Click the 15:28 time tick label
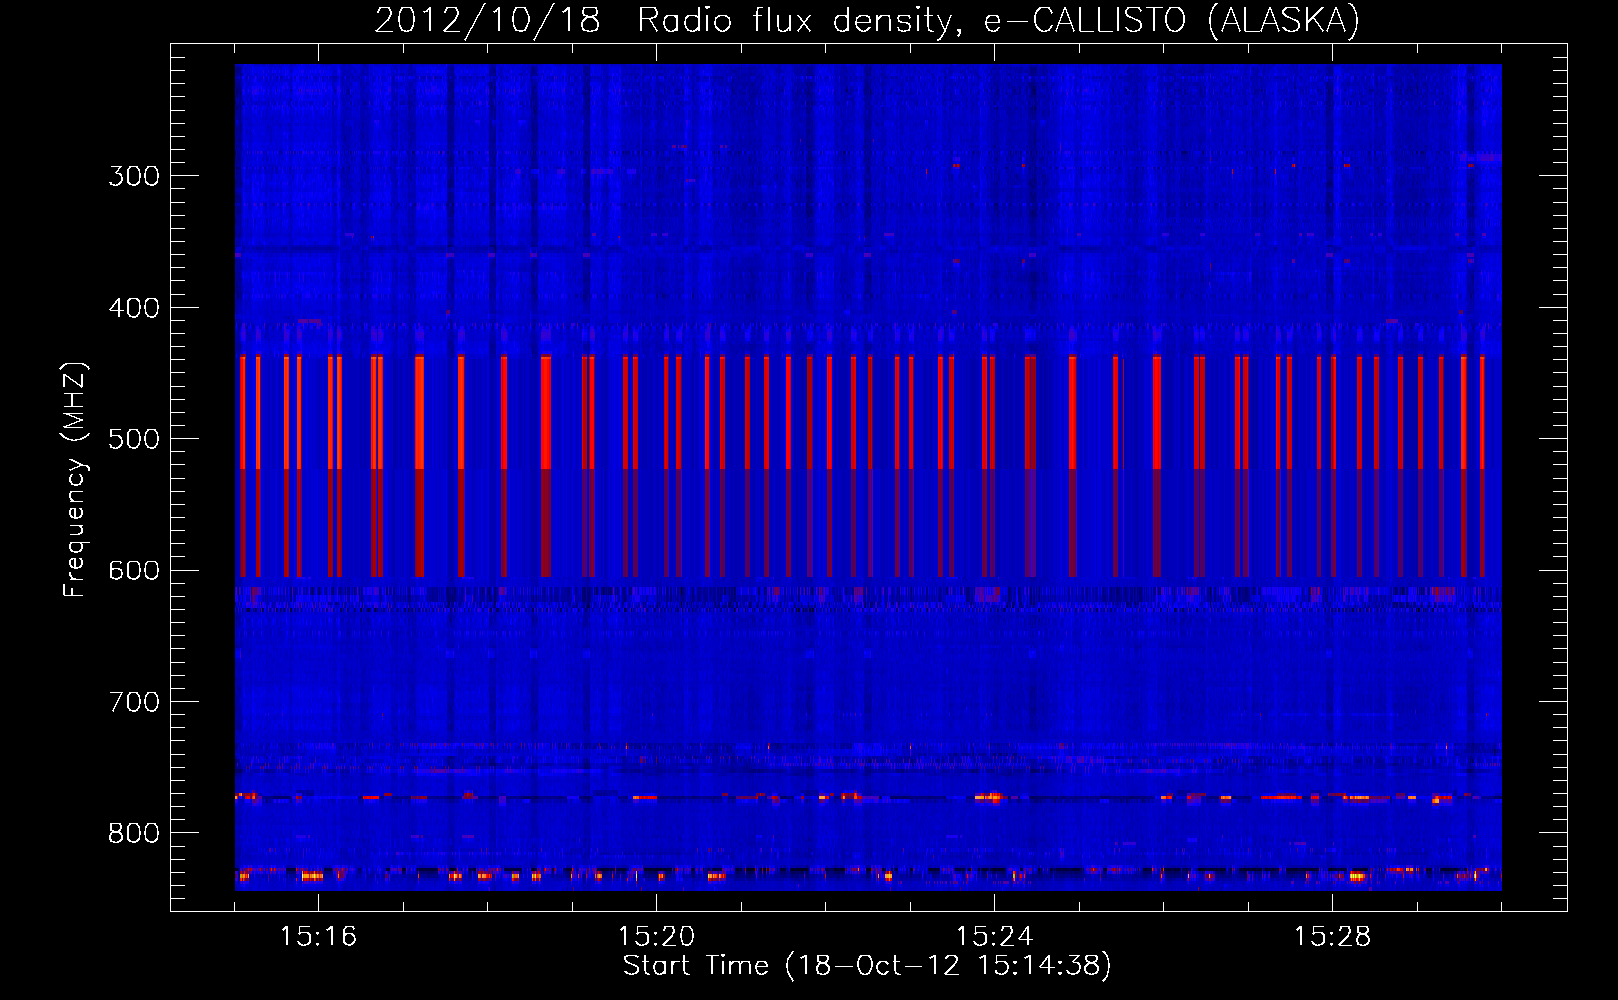Viewport: 1618px width, 1000px height. pos(1332,937)
